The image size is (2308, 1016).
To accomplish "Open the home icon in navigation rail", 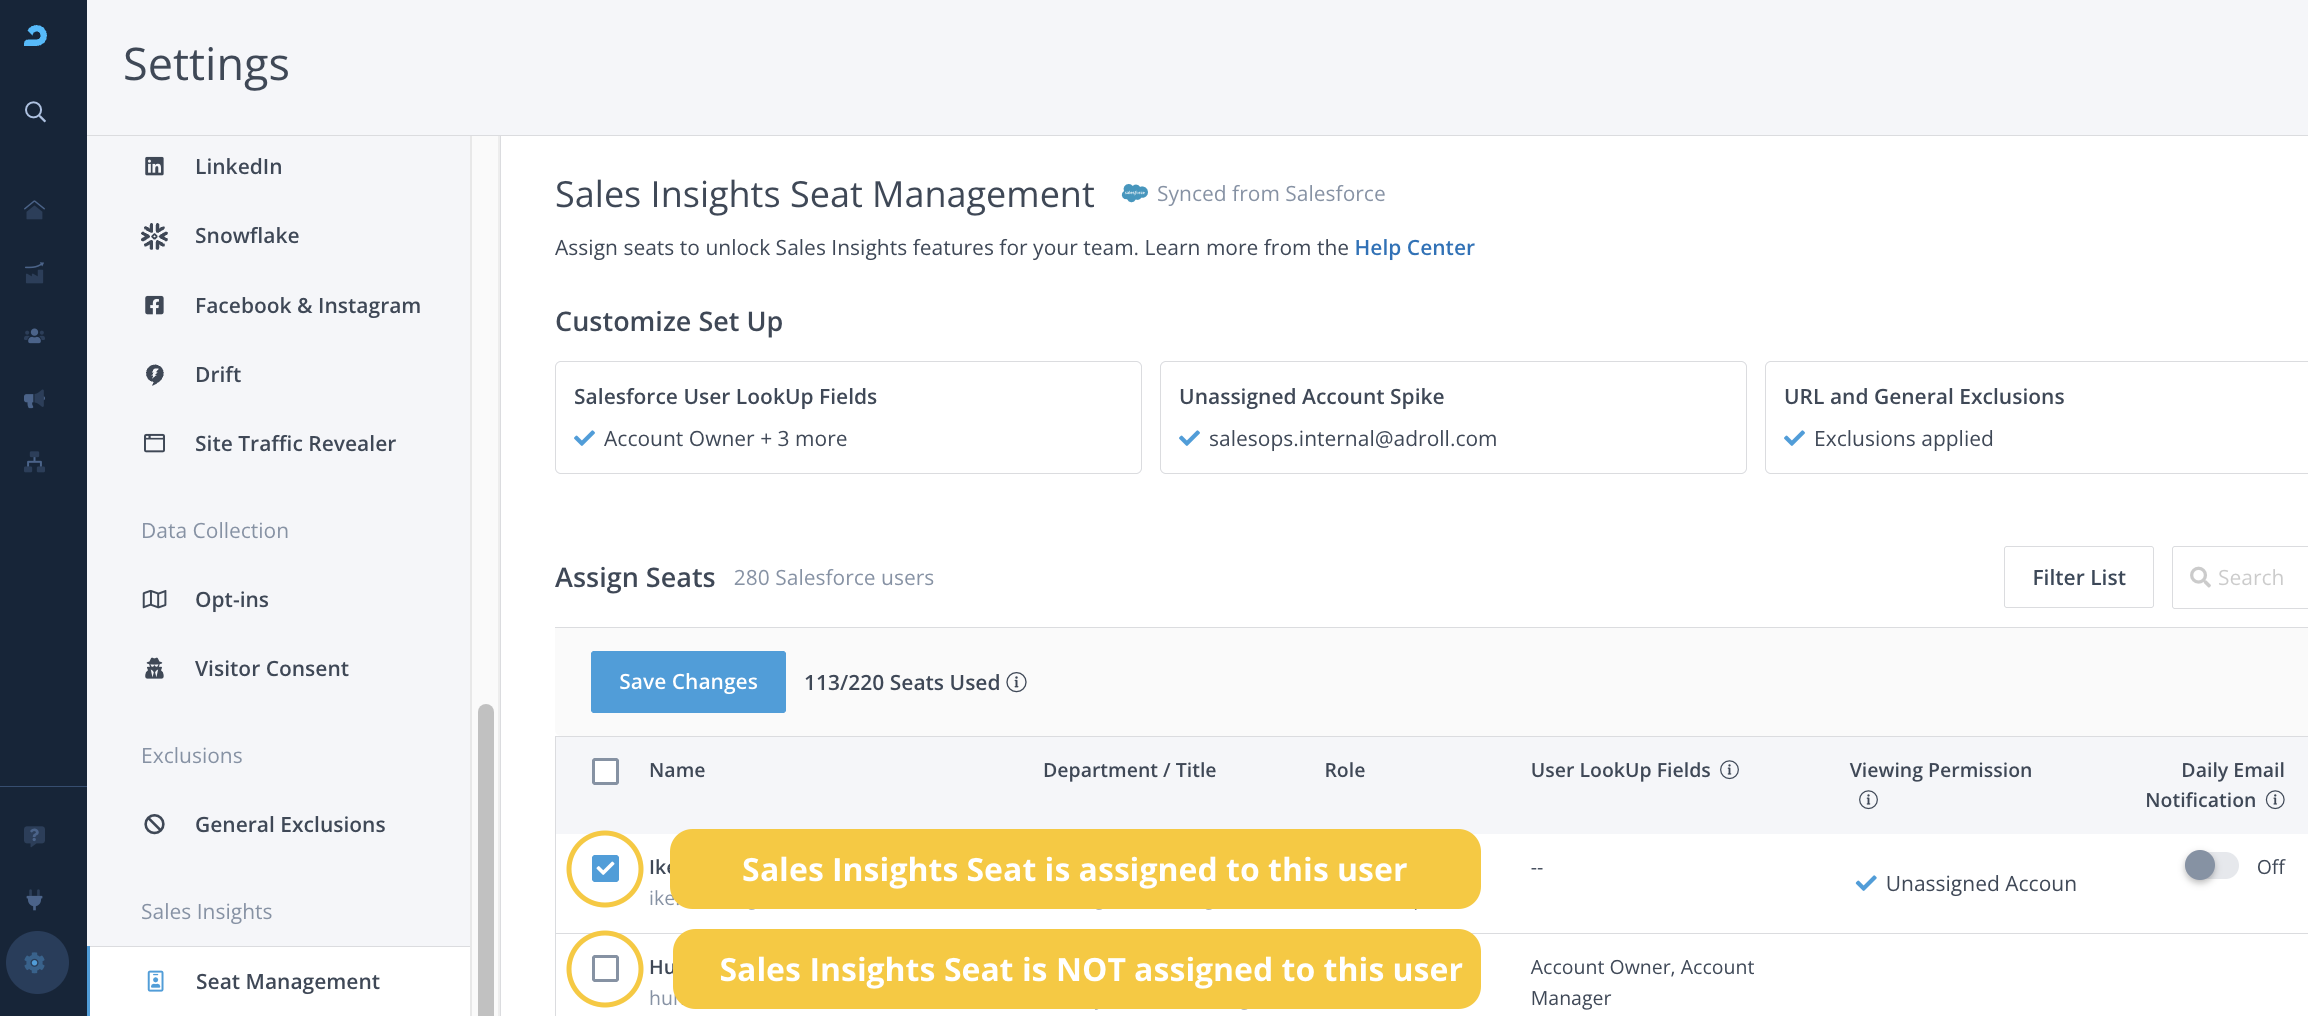I will [x=35, y=209].
